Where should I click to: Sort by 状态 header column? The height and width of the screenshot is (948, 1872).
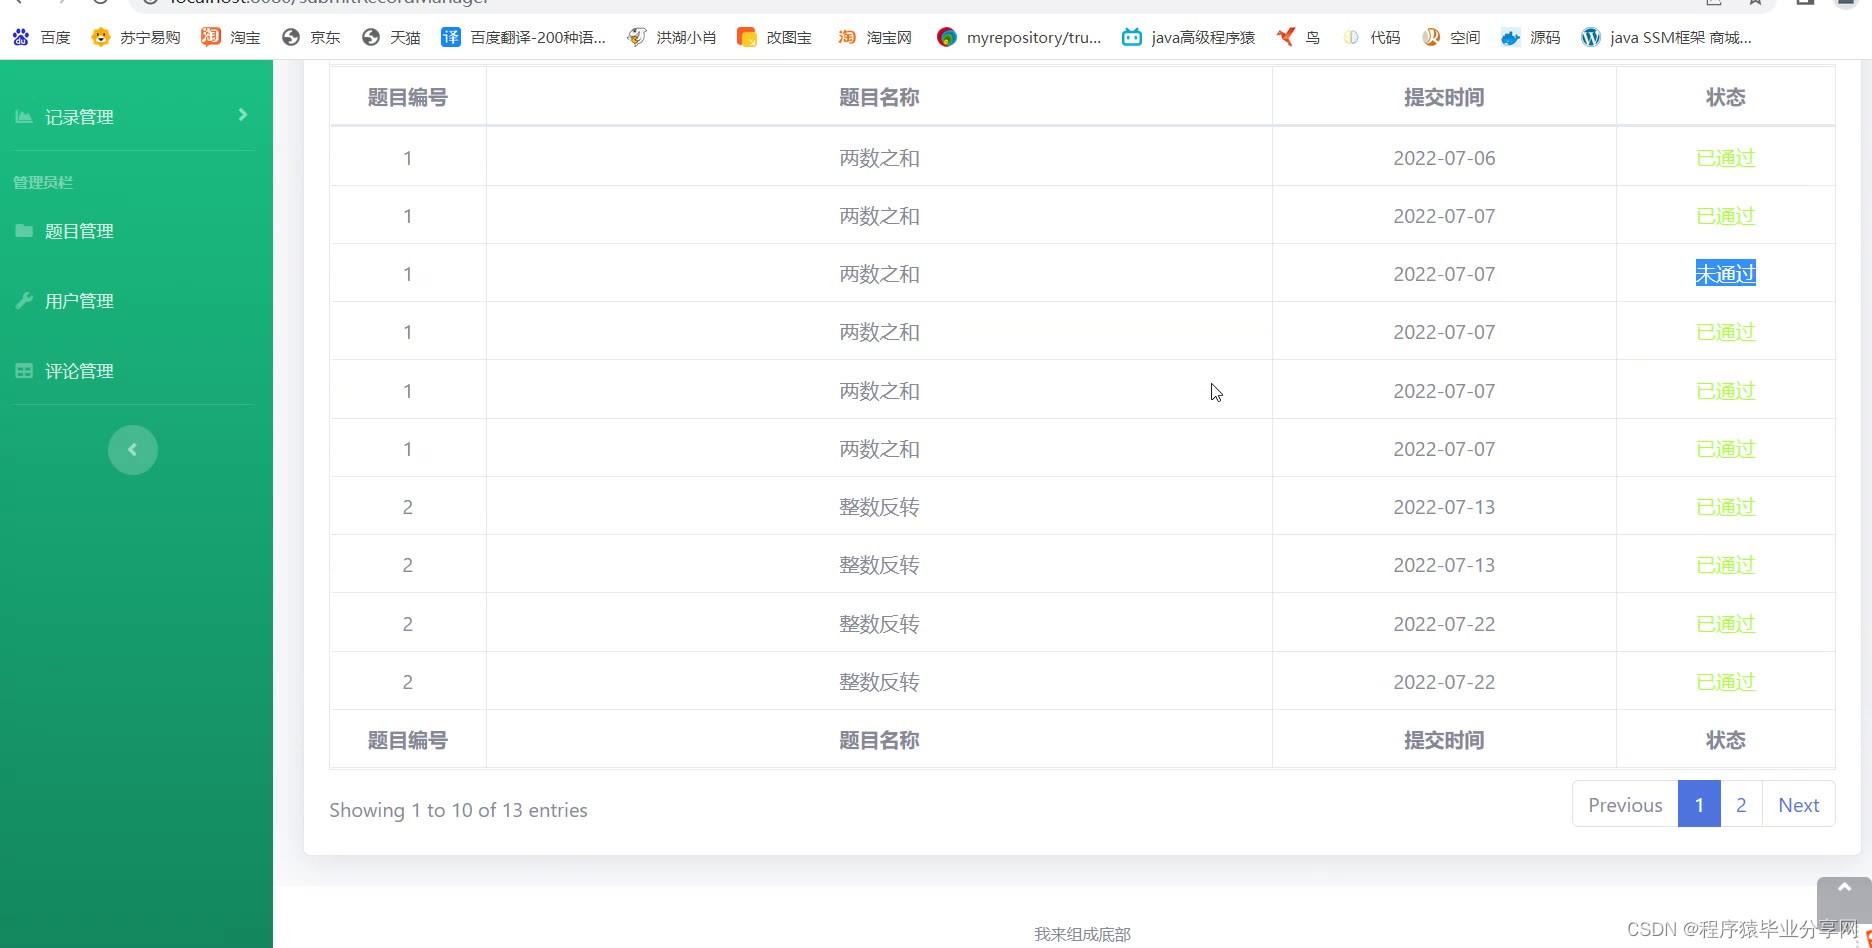(x=1726, y=97)
